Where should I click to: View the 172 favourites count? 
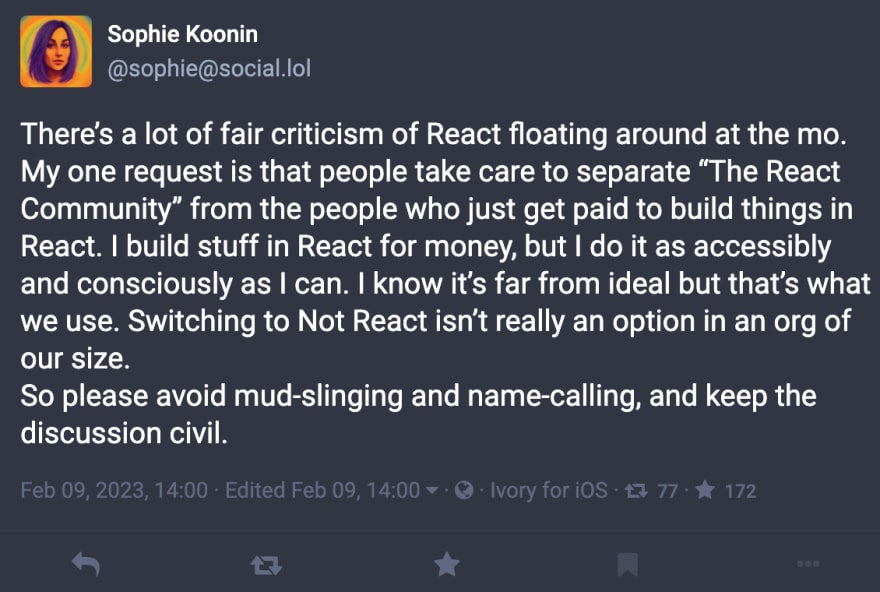tap(740, 491)
